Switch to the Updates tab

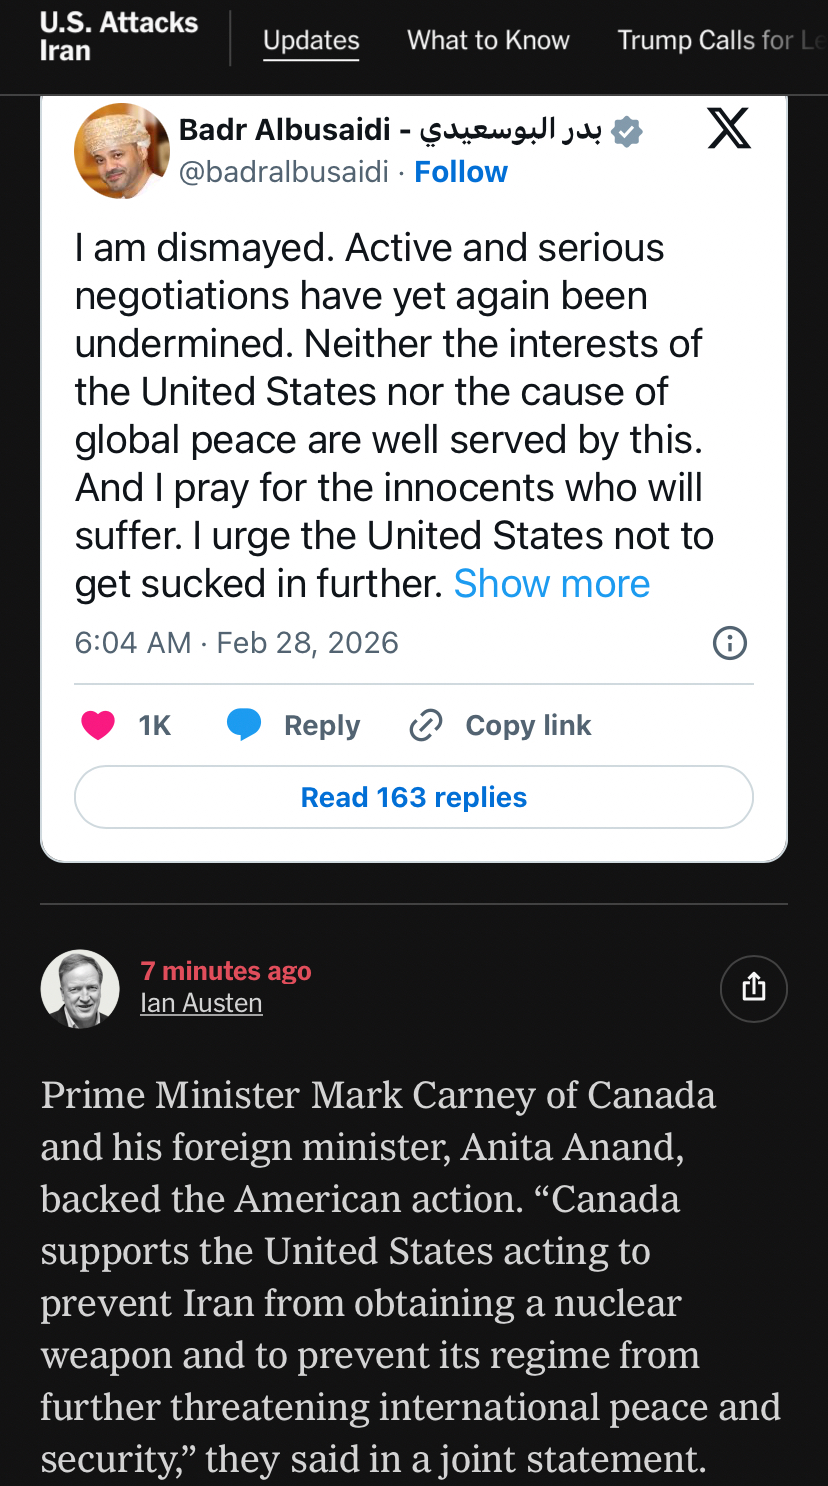click(311, 40)
